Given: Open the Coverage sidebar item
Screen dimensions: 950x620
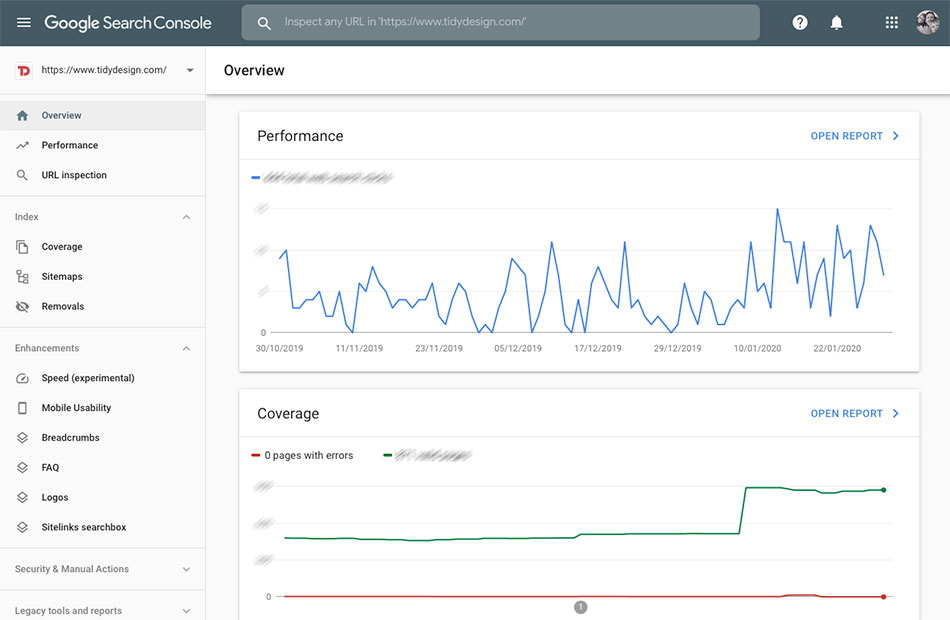Looking at the screenshot, I should click(x=102, y=247).
